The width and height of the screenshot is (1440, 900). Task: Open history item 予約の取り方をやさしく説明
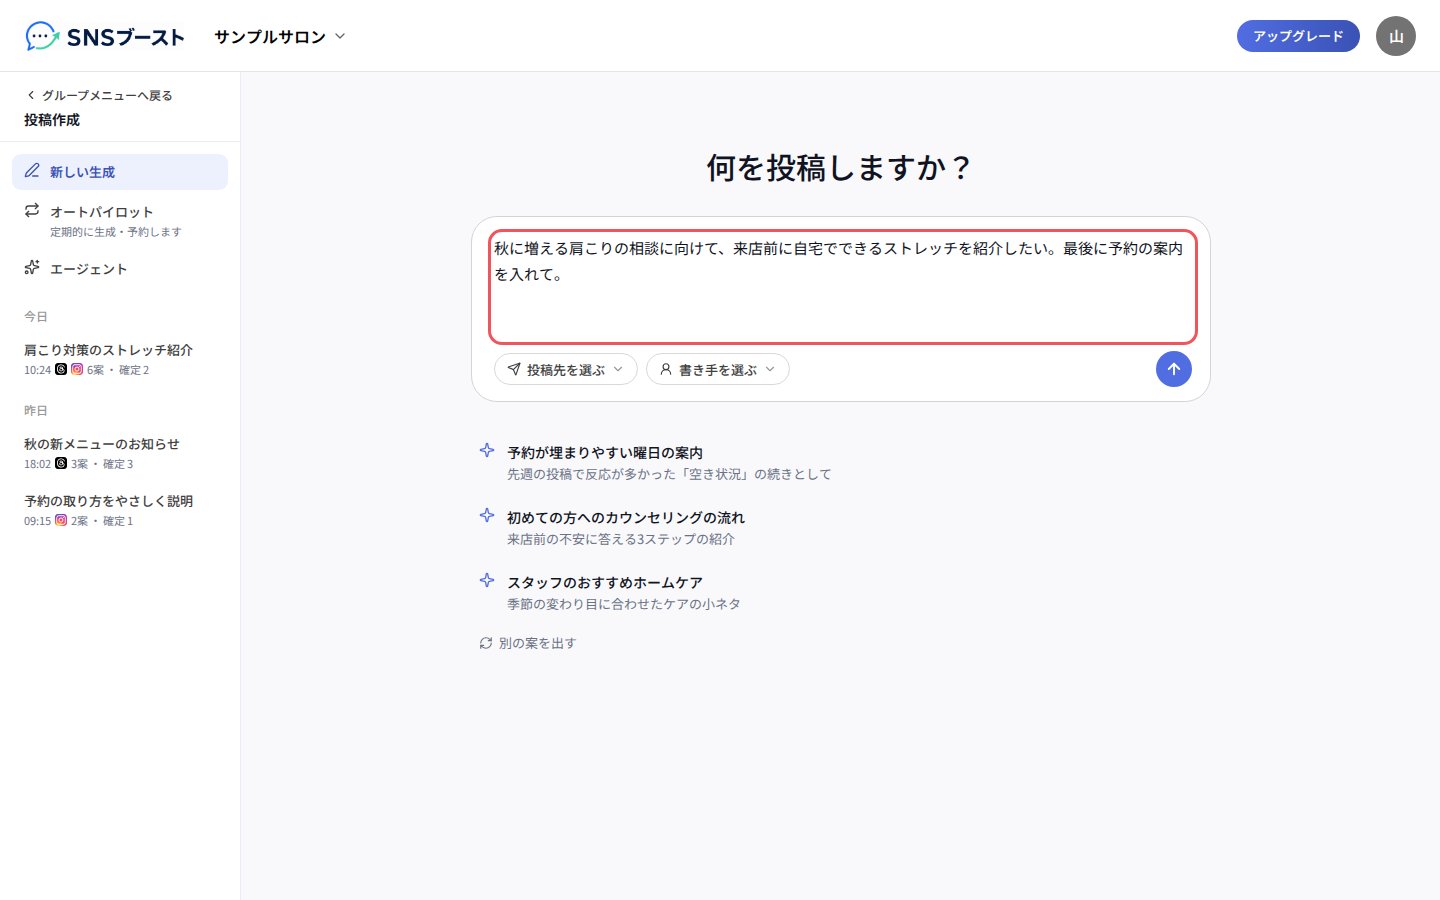[x=120, y=510]
